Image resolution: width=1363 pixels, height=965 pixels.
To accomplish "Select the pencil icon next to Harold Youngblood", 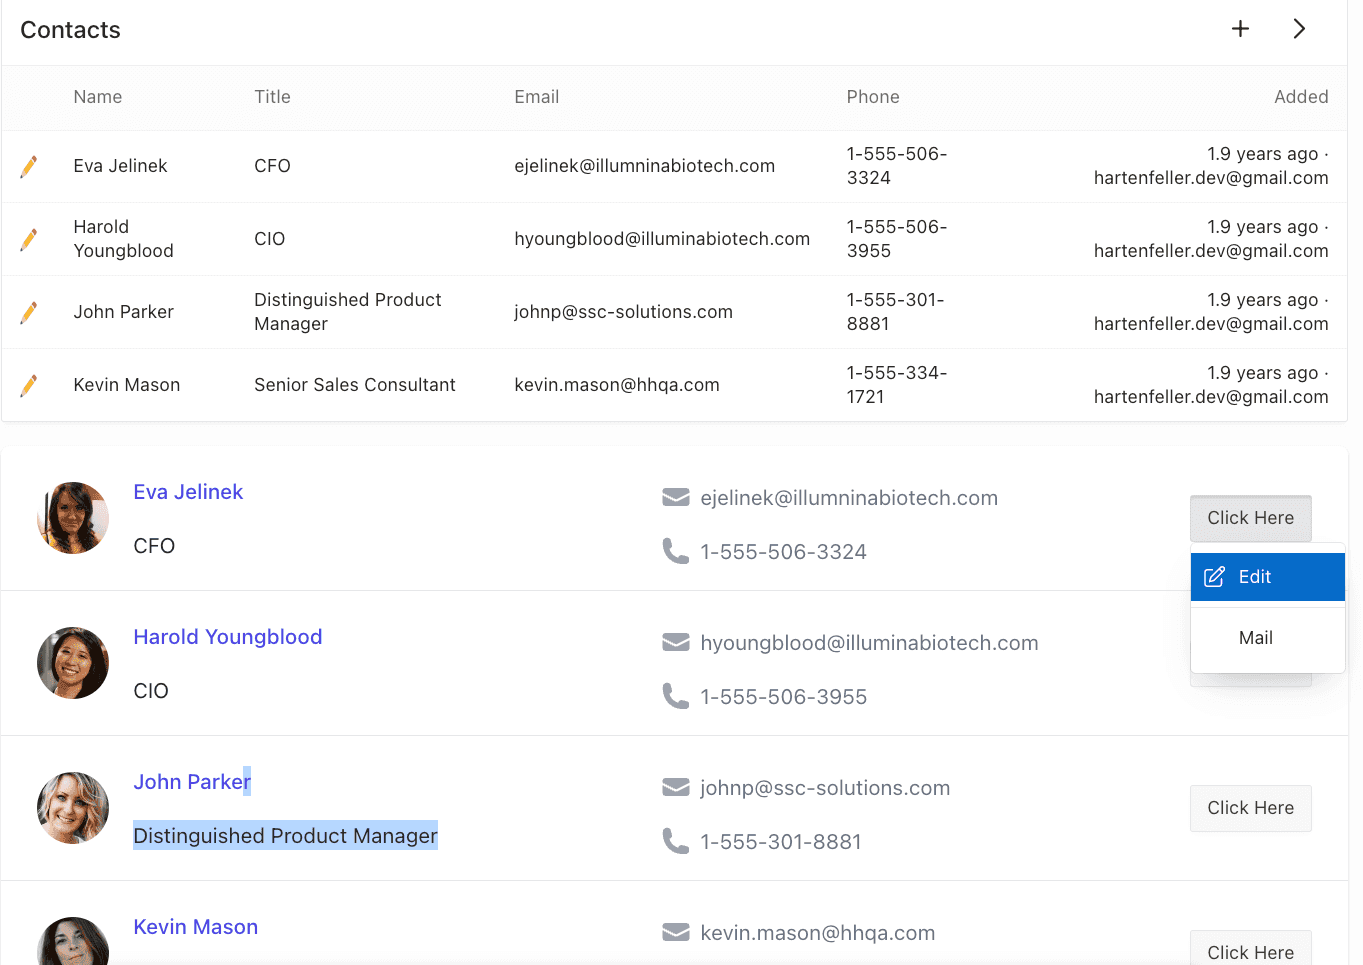I will (x=30, y=239).
